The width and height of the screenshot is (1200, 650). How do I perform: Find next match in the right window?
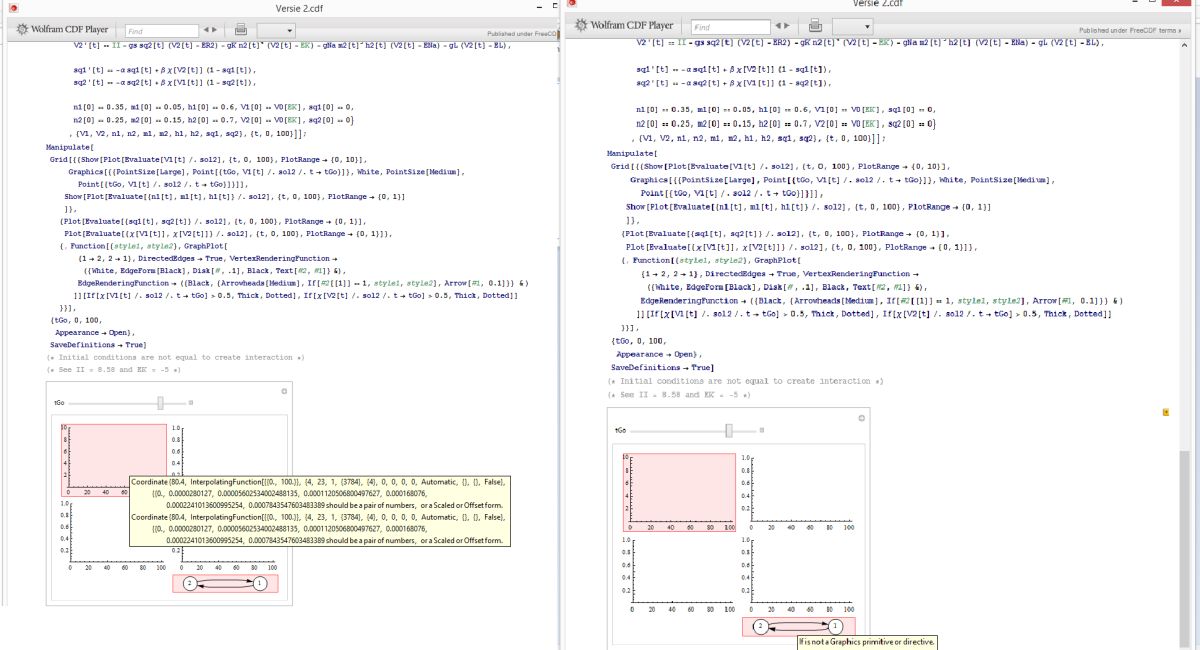787,25
